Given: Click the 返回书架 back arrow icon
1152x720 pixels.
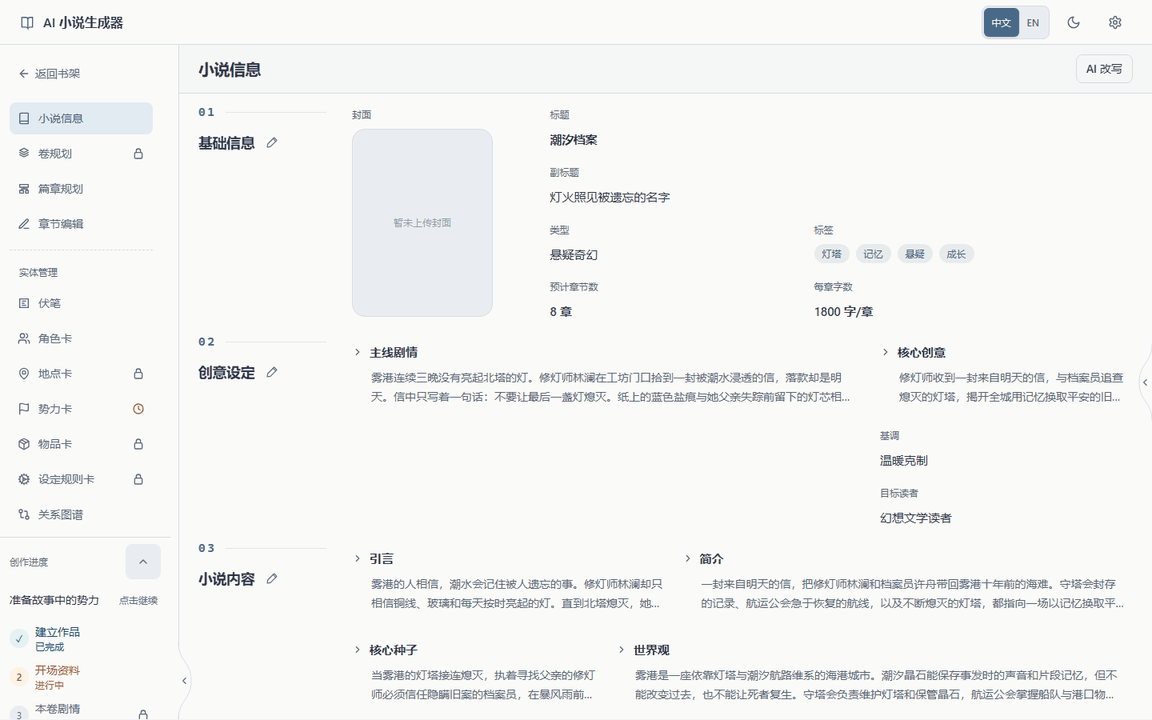Looking at the screenshot, I should (x=24, y=73).
